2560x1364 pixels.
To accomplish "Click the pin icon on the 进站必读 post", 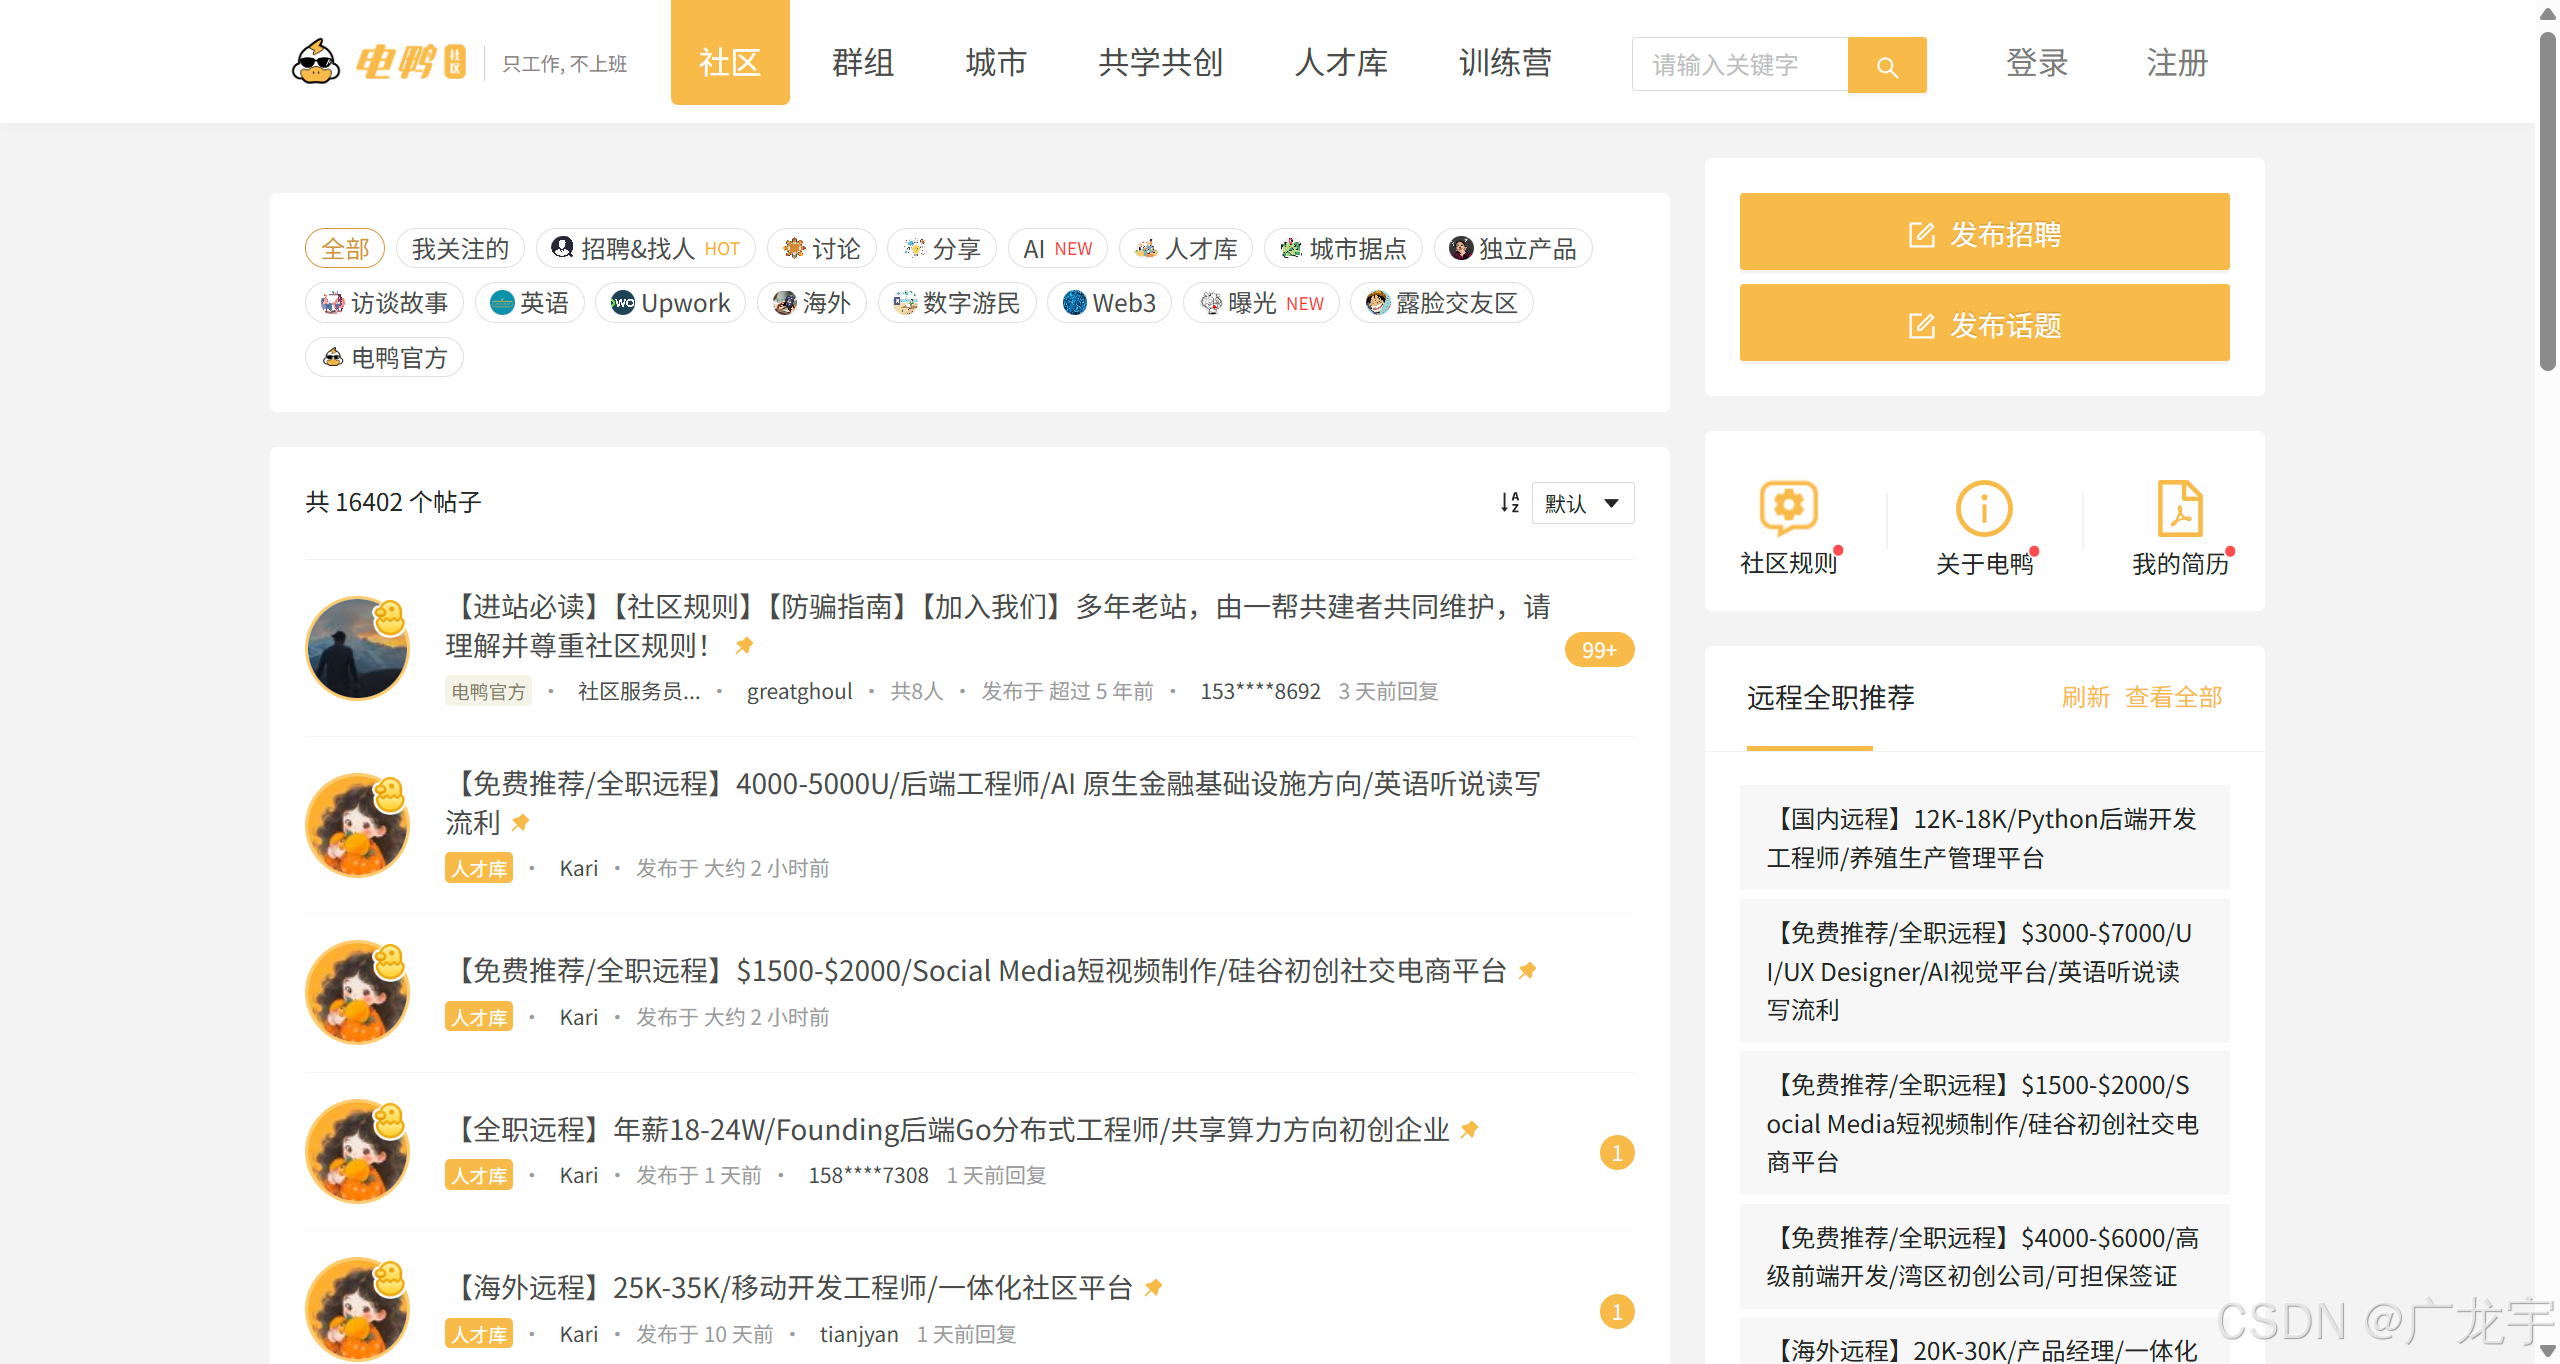I will pyautogui.click(x=744, y=646).
